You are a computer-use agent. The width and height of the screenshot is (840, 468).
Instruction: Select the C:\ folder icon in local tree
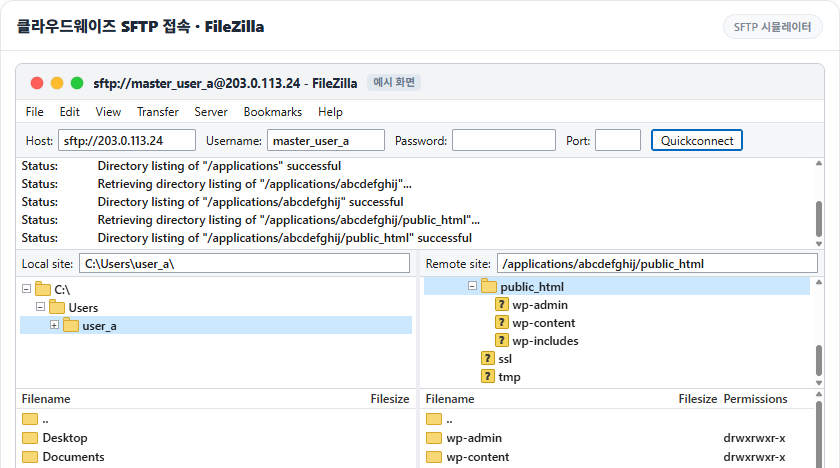(43, 289)
